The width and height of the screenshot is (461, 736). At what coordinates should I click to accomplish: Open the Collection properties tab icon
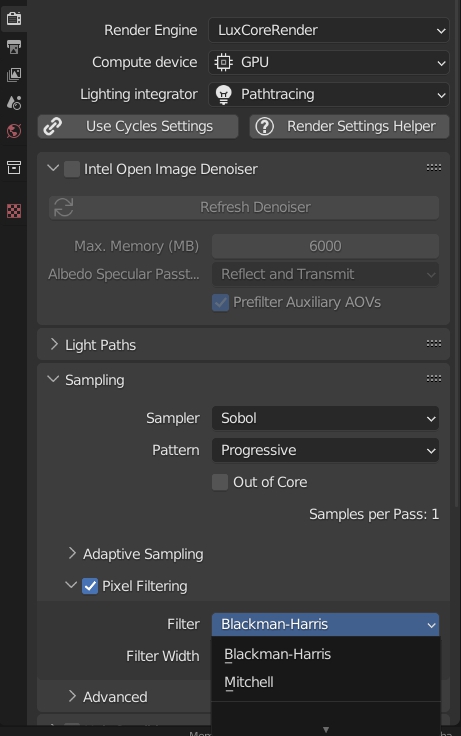14,167
